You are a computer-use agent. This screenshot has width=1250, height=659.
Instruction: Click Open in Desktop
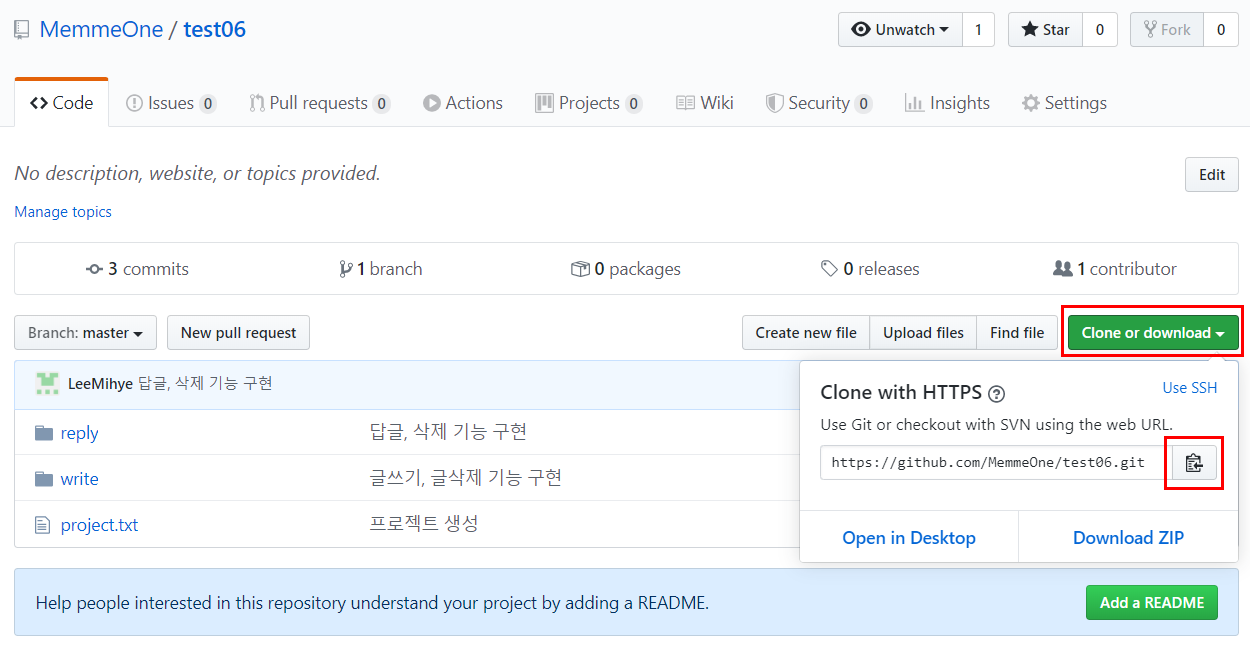pyautogui.click(x=909, y=538)
